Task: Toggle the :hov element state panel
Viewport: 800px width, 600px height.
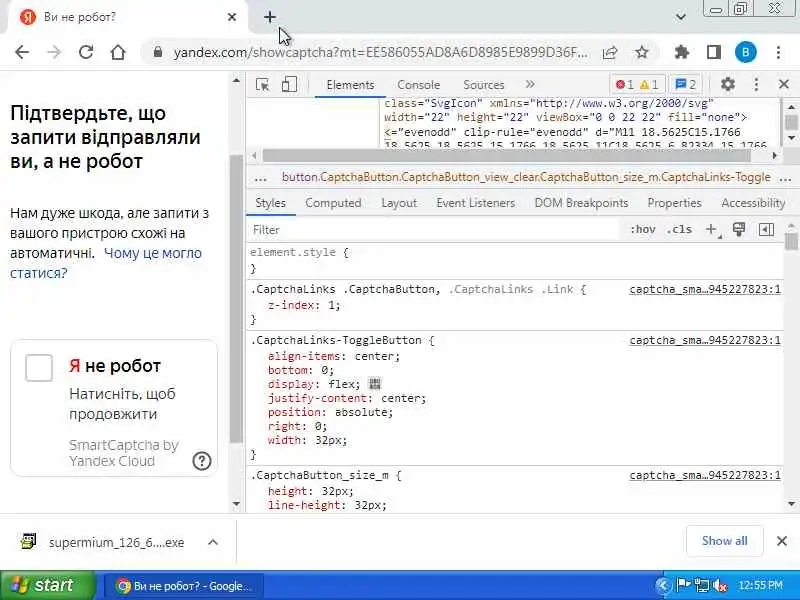Action: [642, 230]
